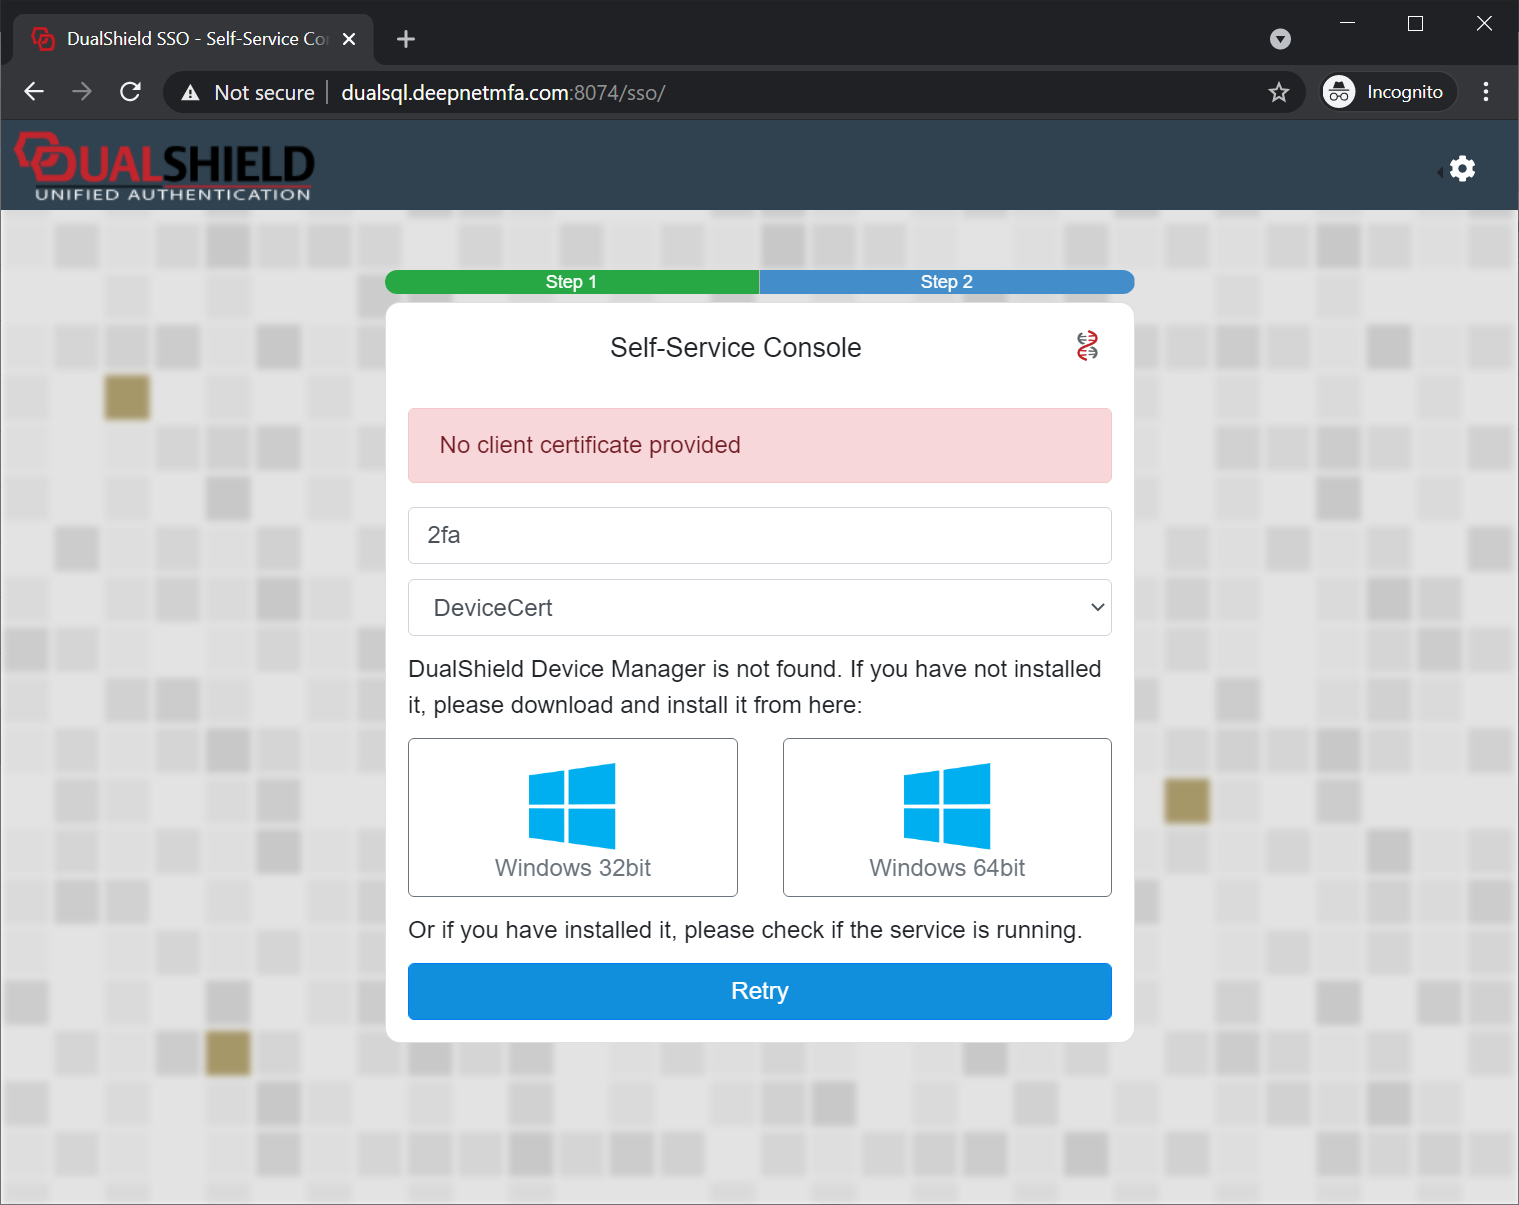Open the settings gear in DualShield header
Screen dimensions: 1519x1205
(1462, 168)
